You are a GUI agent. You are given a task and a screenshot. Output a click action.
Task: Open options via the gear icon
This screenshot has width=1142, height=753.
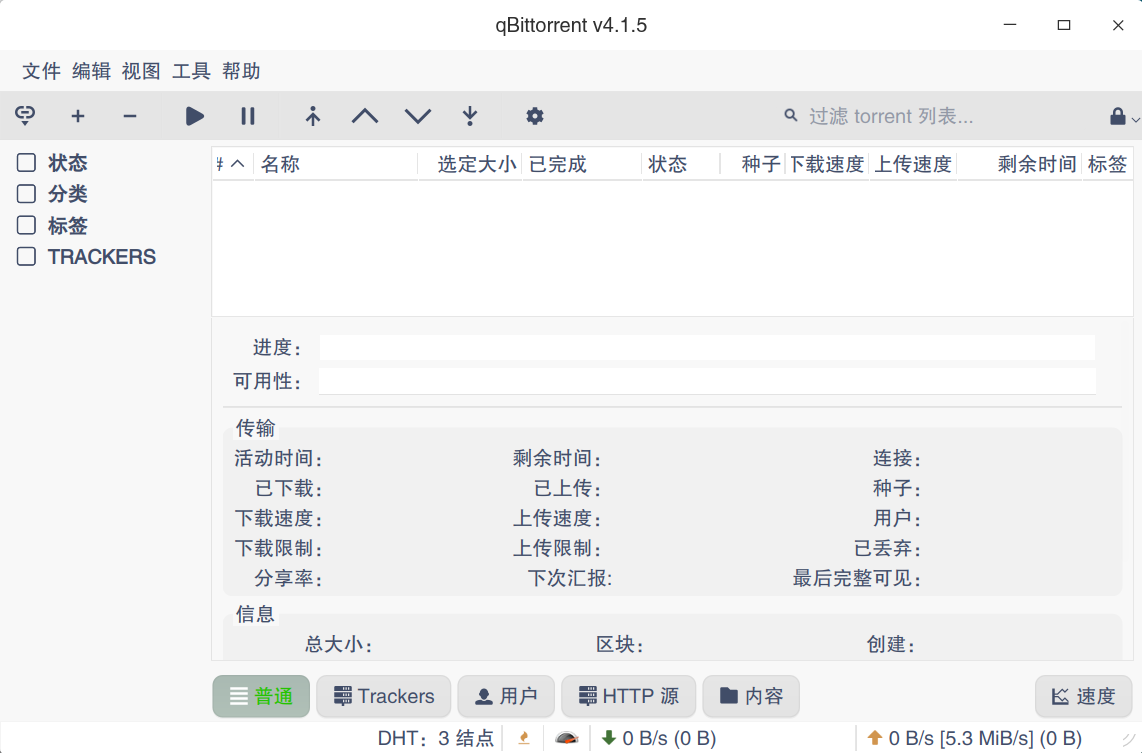535,116
